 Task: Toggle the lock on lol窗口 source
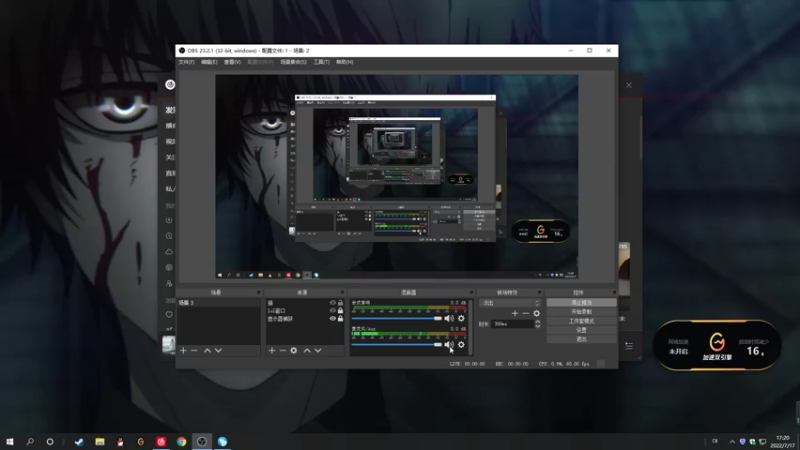coord(340,311)
